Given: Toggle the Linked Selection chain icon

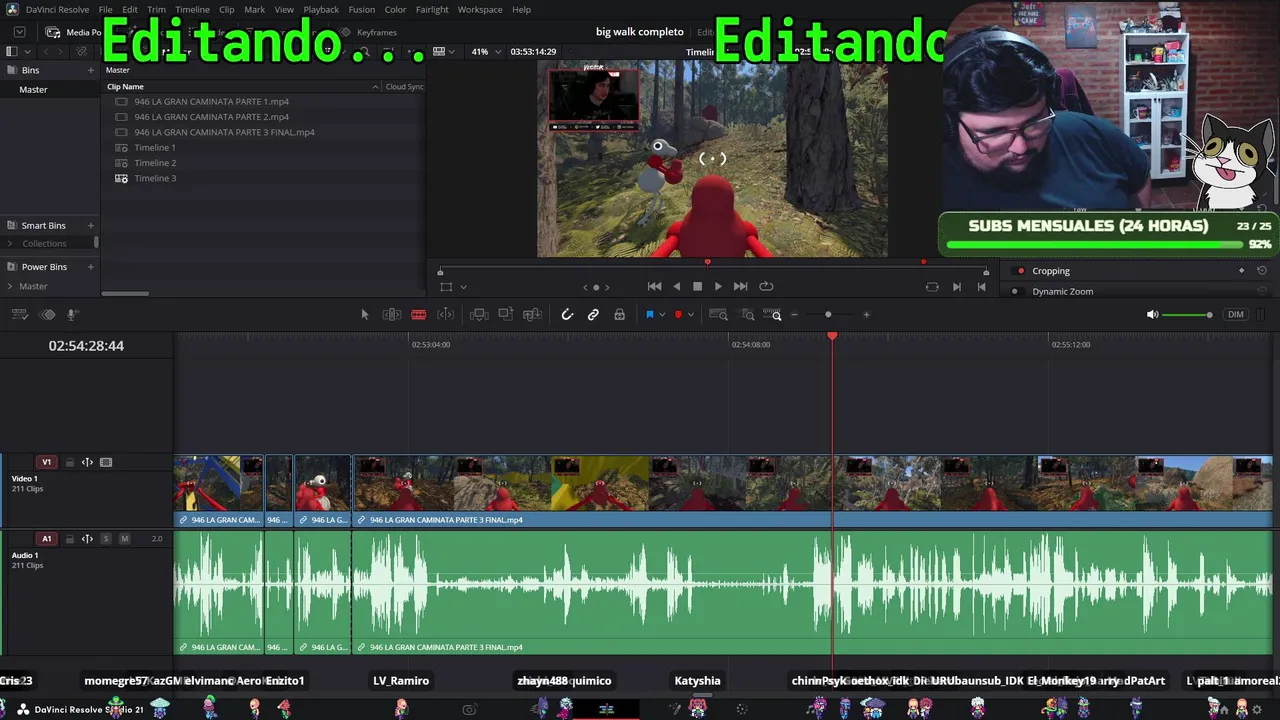Looking at the screenshot, I should pos(593,315).
